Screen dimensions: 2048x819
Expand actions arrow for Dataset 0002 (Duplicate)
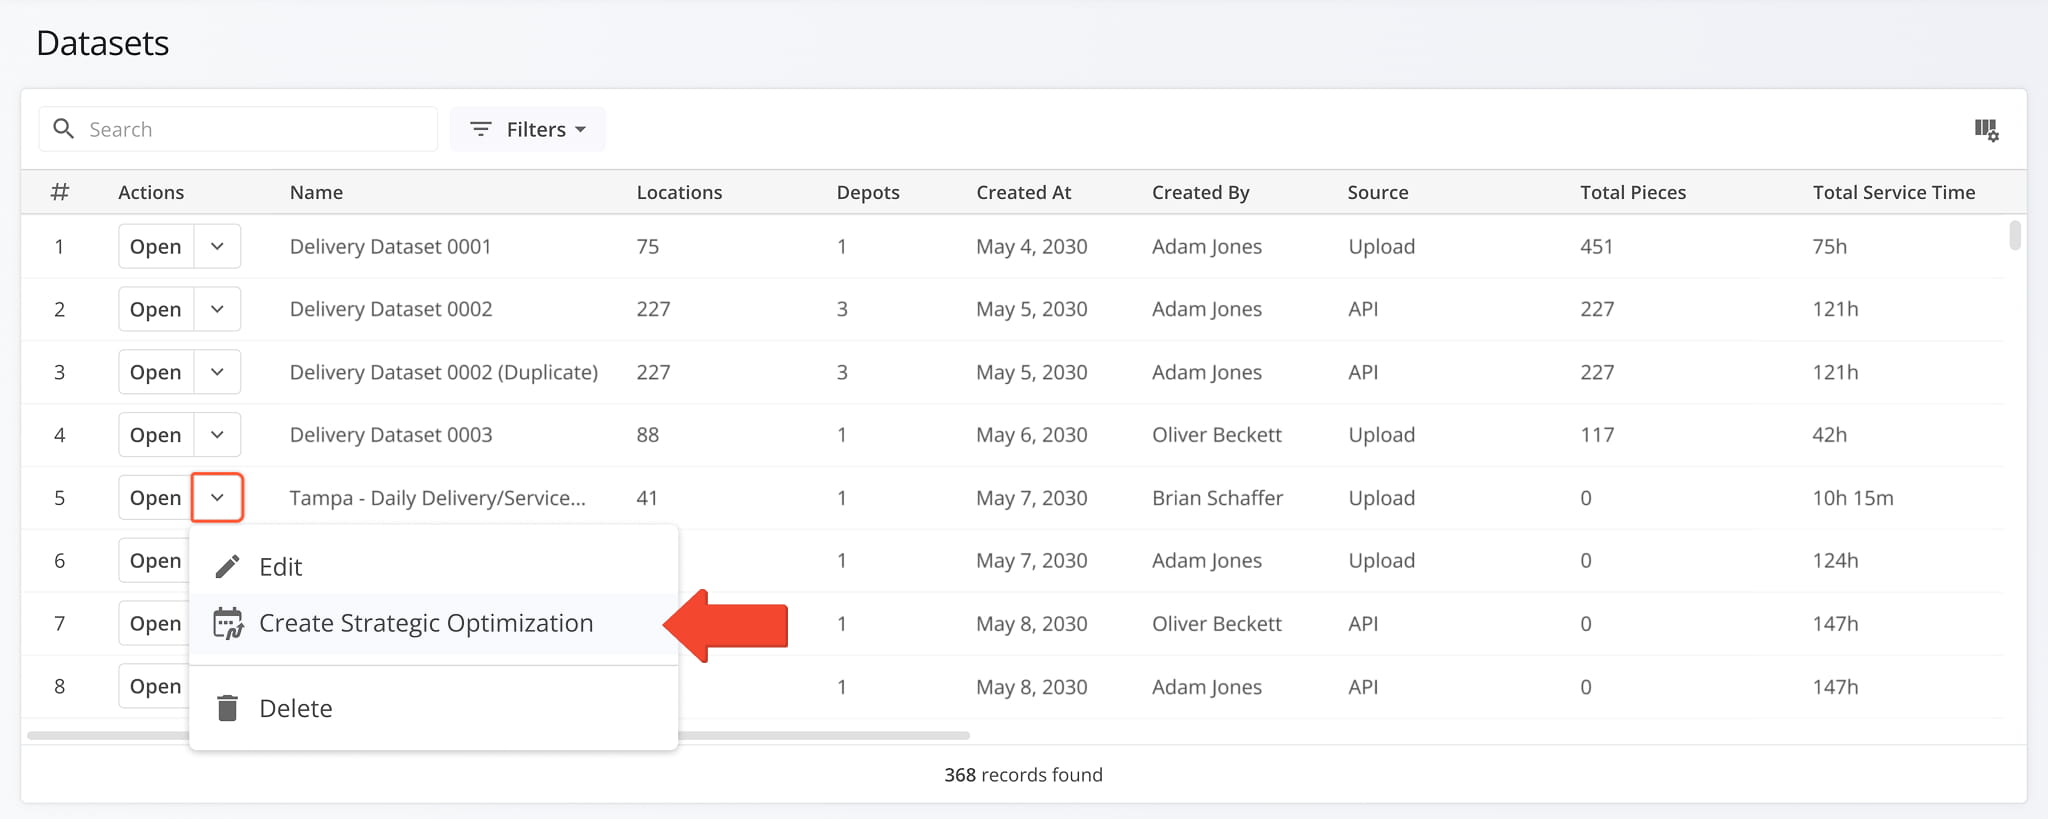[217, 372]
